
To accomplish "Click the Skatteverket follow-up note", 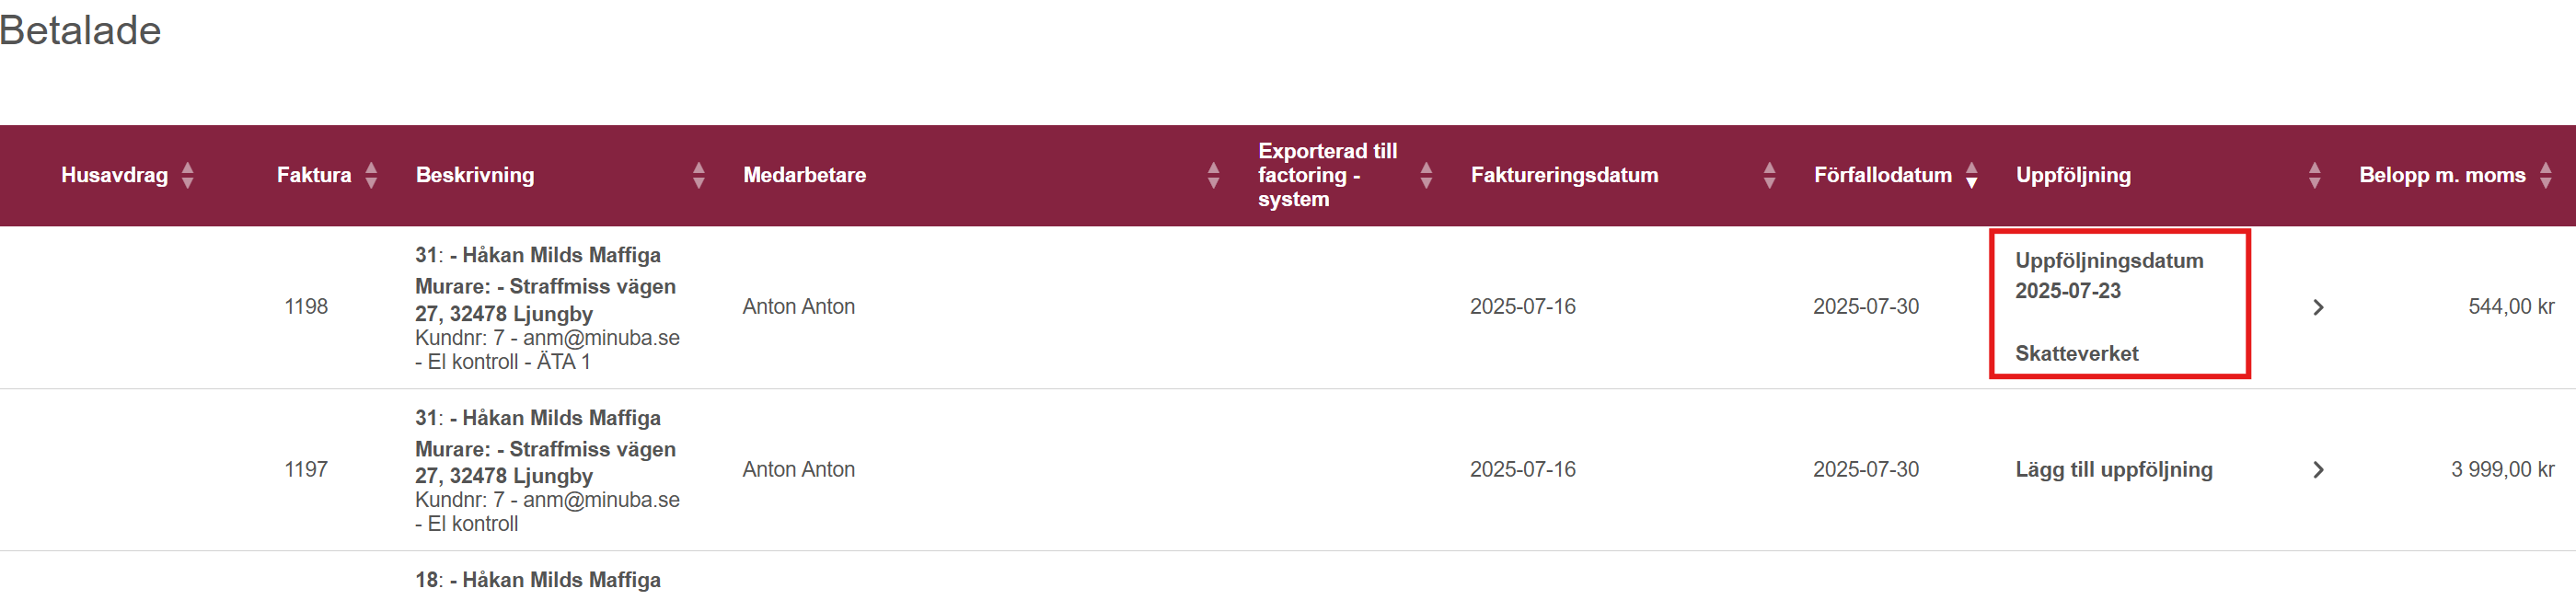I will pyautogui.click(x=2076, y=353).
